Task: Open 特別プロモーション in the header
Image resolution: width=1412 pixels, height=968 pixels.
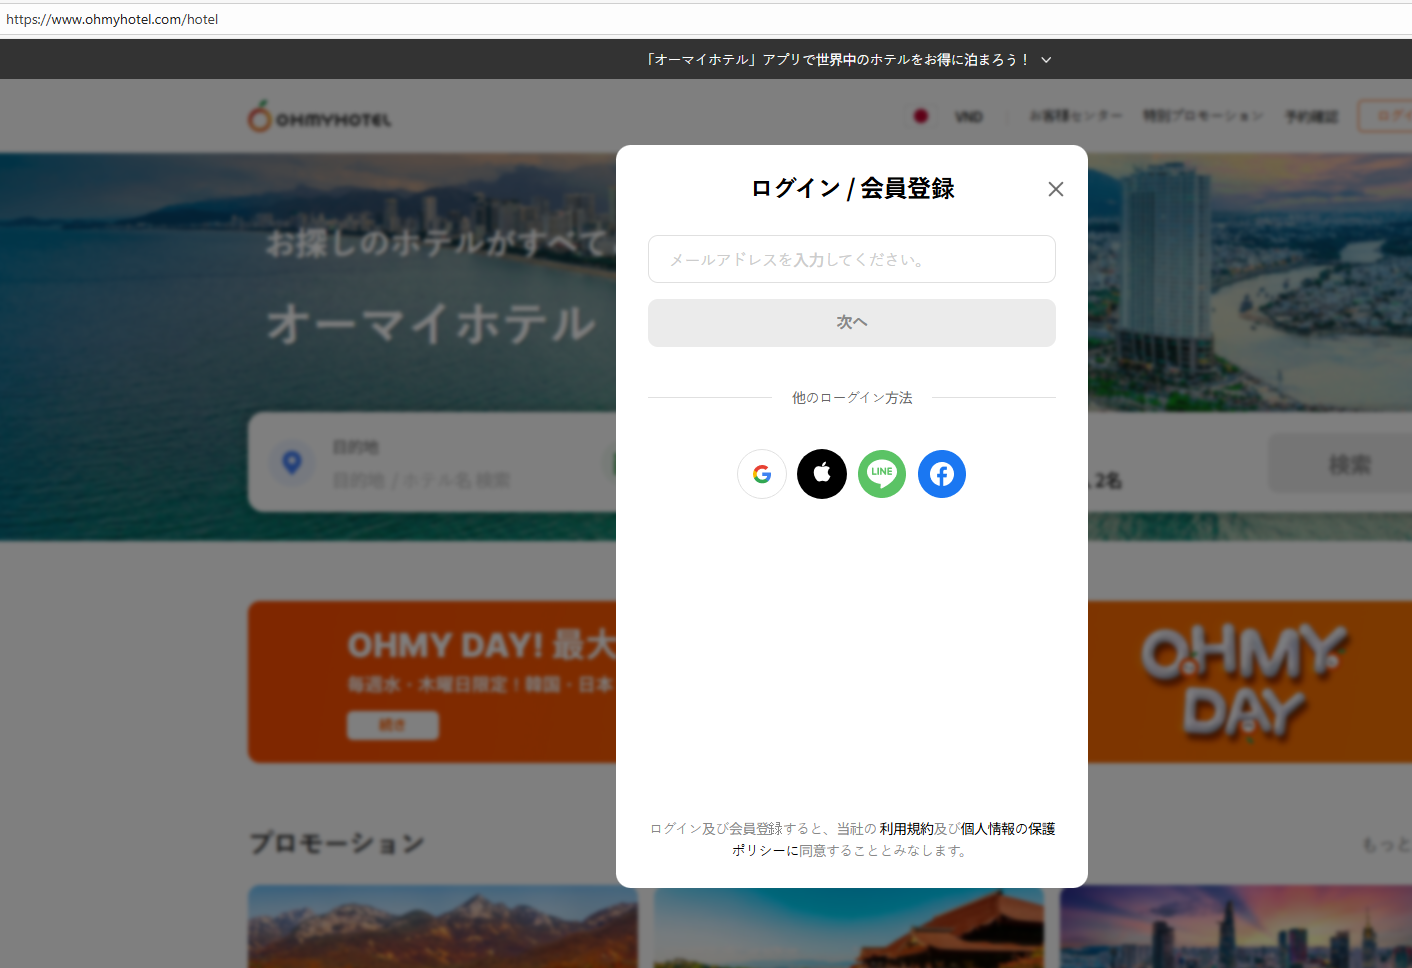Action: tap(1203, 116)
